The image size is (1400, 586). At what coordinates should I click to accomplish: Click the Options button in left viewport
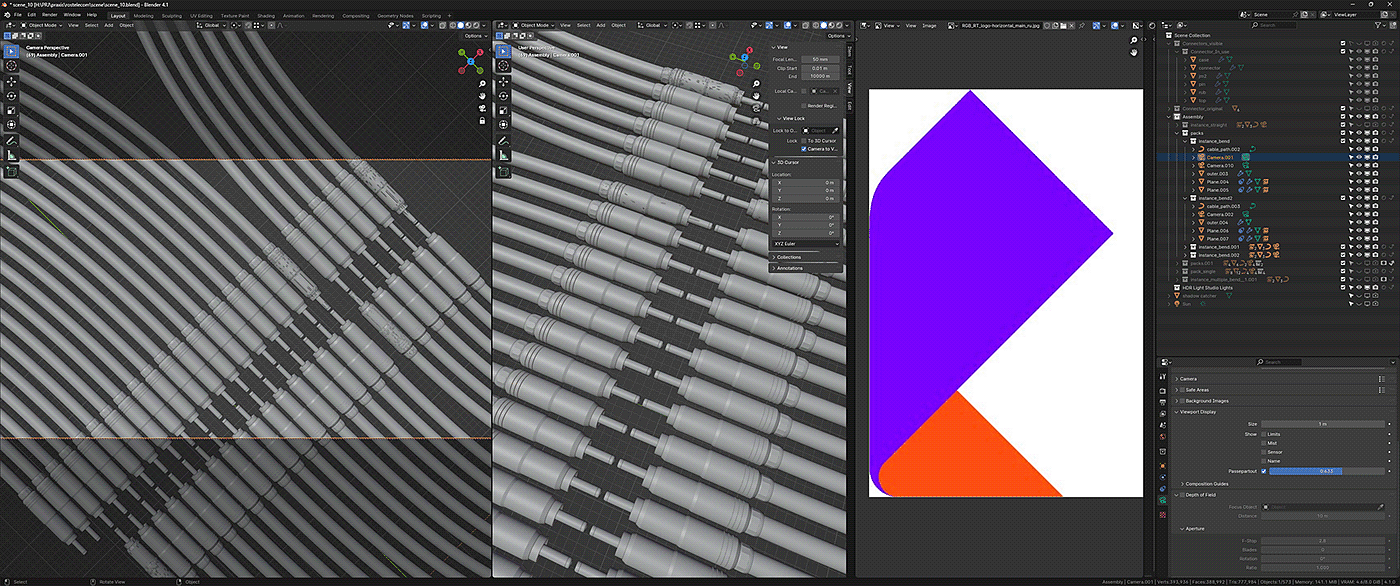point(475,35)
